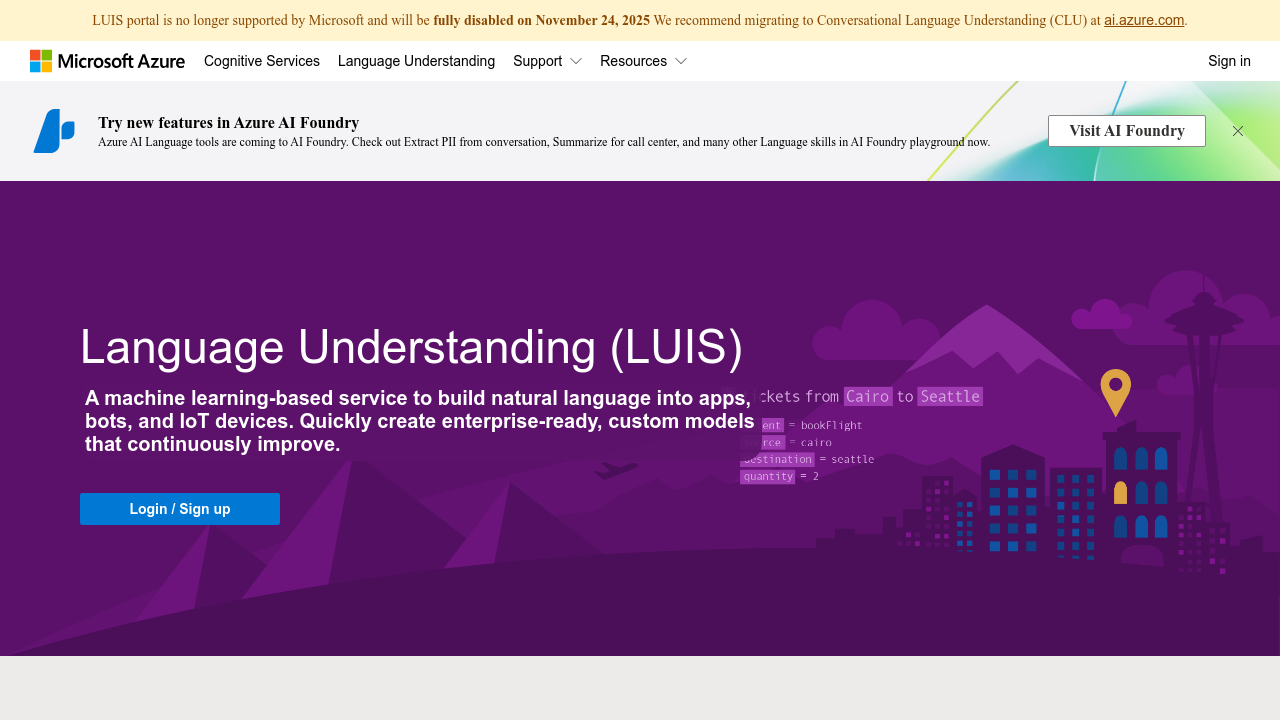This screenshot has width=1280, height=720.
Task: Click the four-square Microsoft icon
Action: coord(42,61)
